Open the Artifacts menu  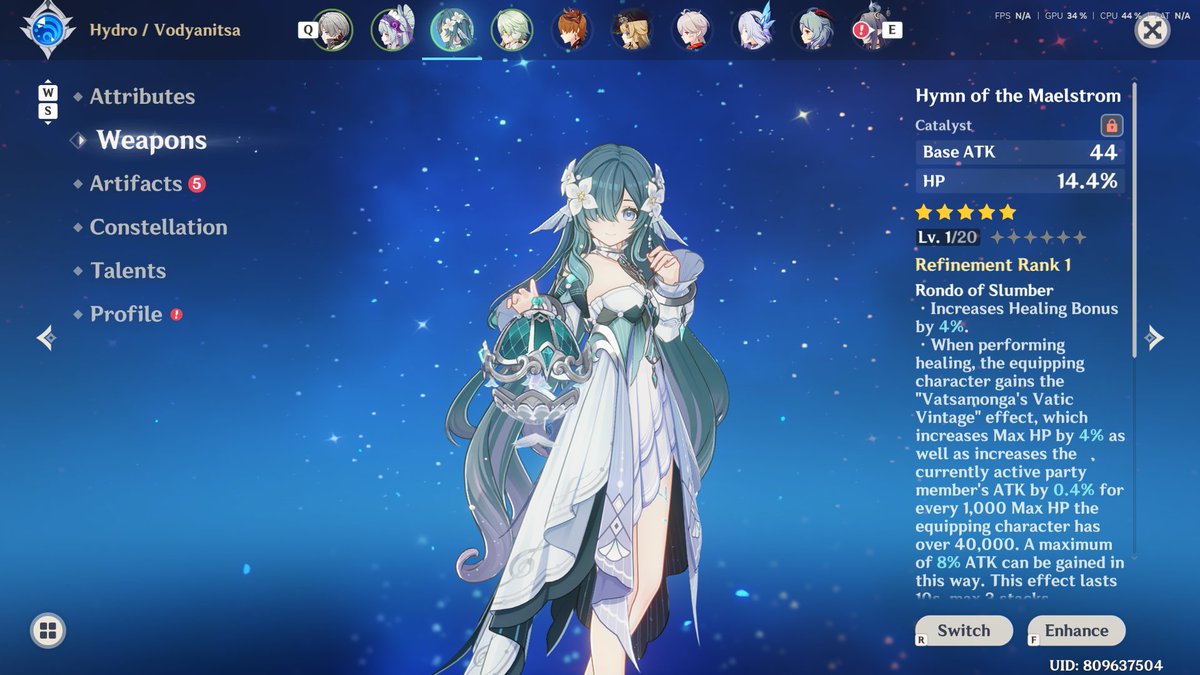(x=135, y=184)
